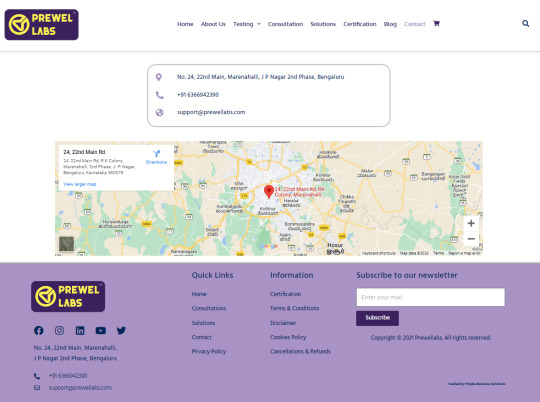Click the newsletter email input field
This screenshot has height=402, width=540.
click(430, 297)
